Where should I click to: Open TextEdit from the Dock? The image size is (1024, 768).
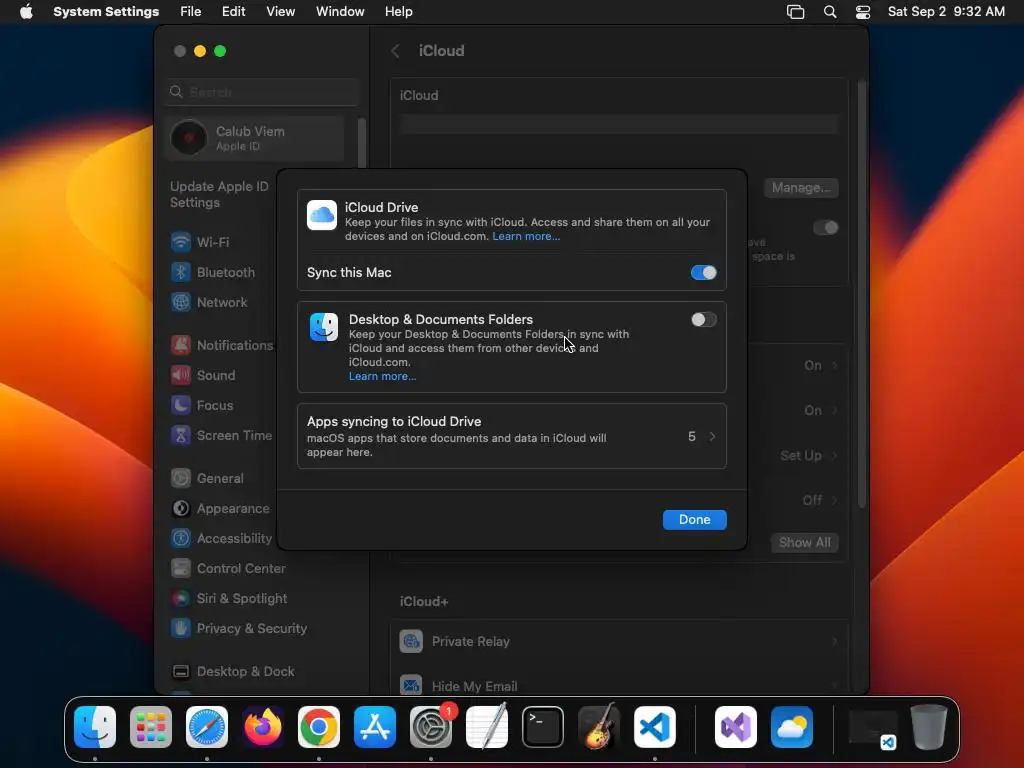click(487, 726)
